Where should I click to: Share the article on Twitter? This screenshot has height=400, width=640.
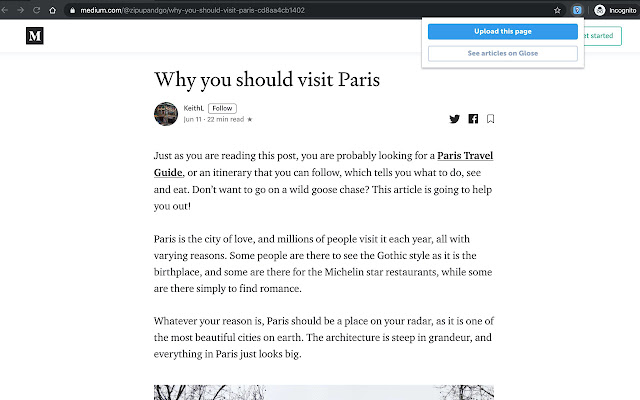pyautogui.click(x=454, y=119)
